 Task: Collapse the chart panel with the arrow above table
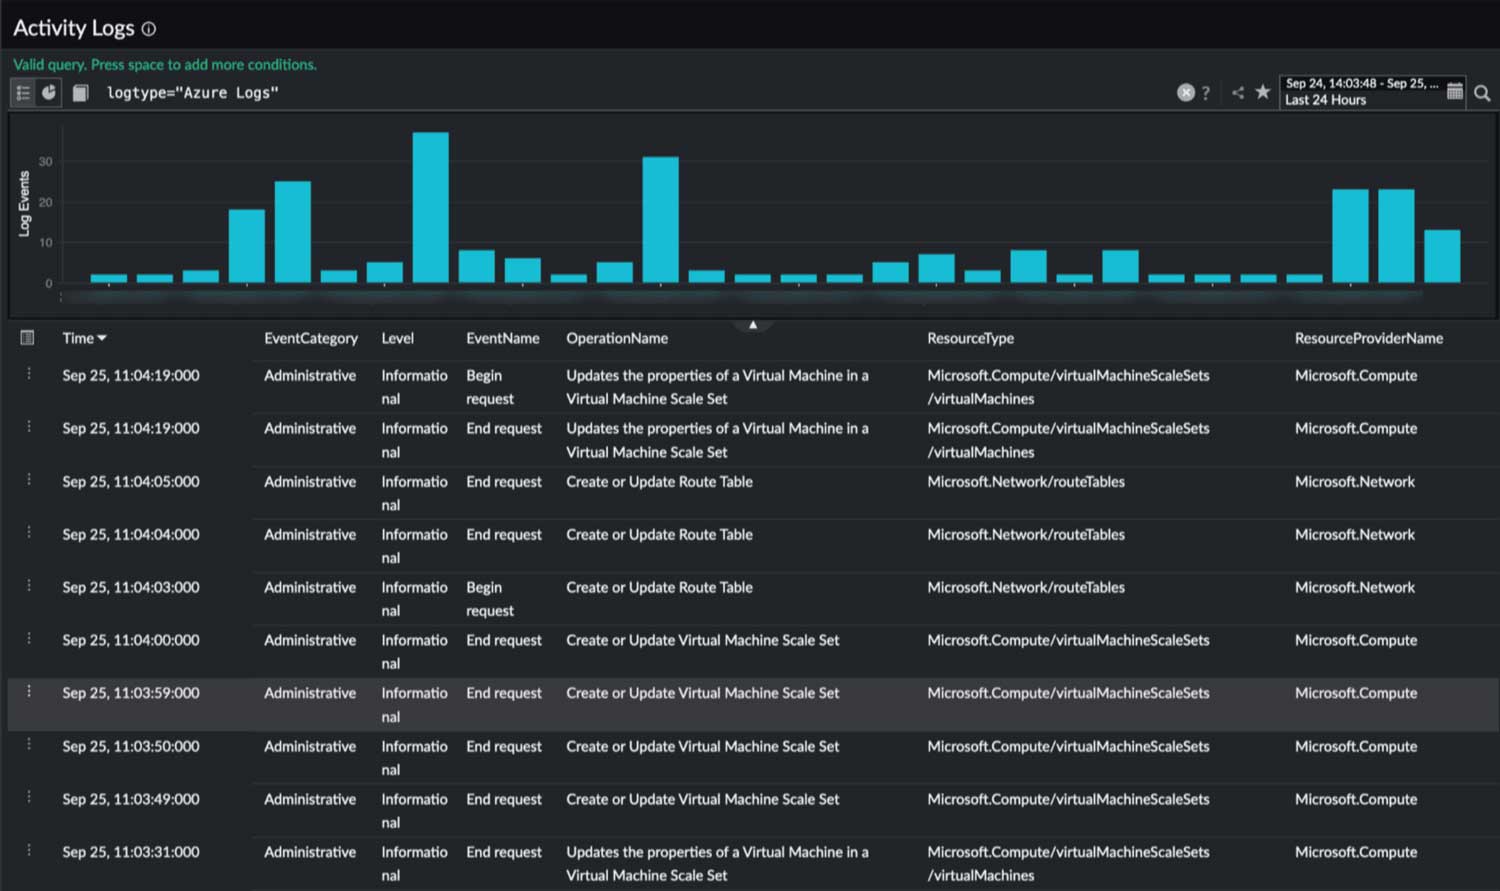753,324
